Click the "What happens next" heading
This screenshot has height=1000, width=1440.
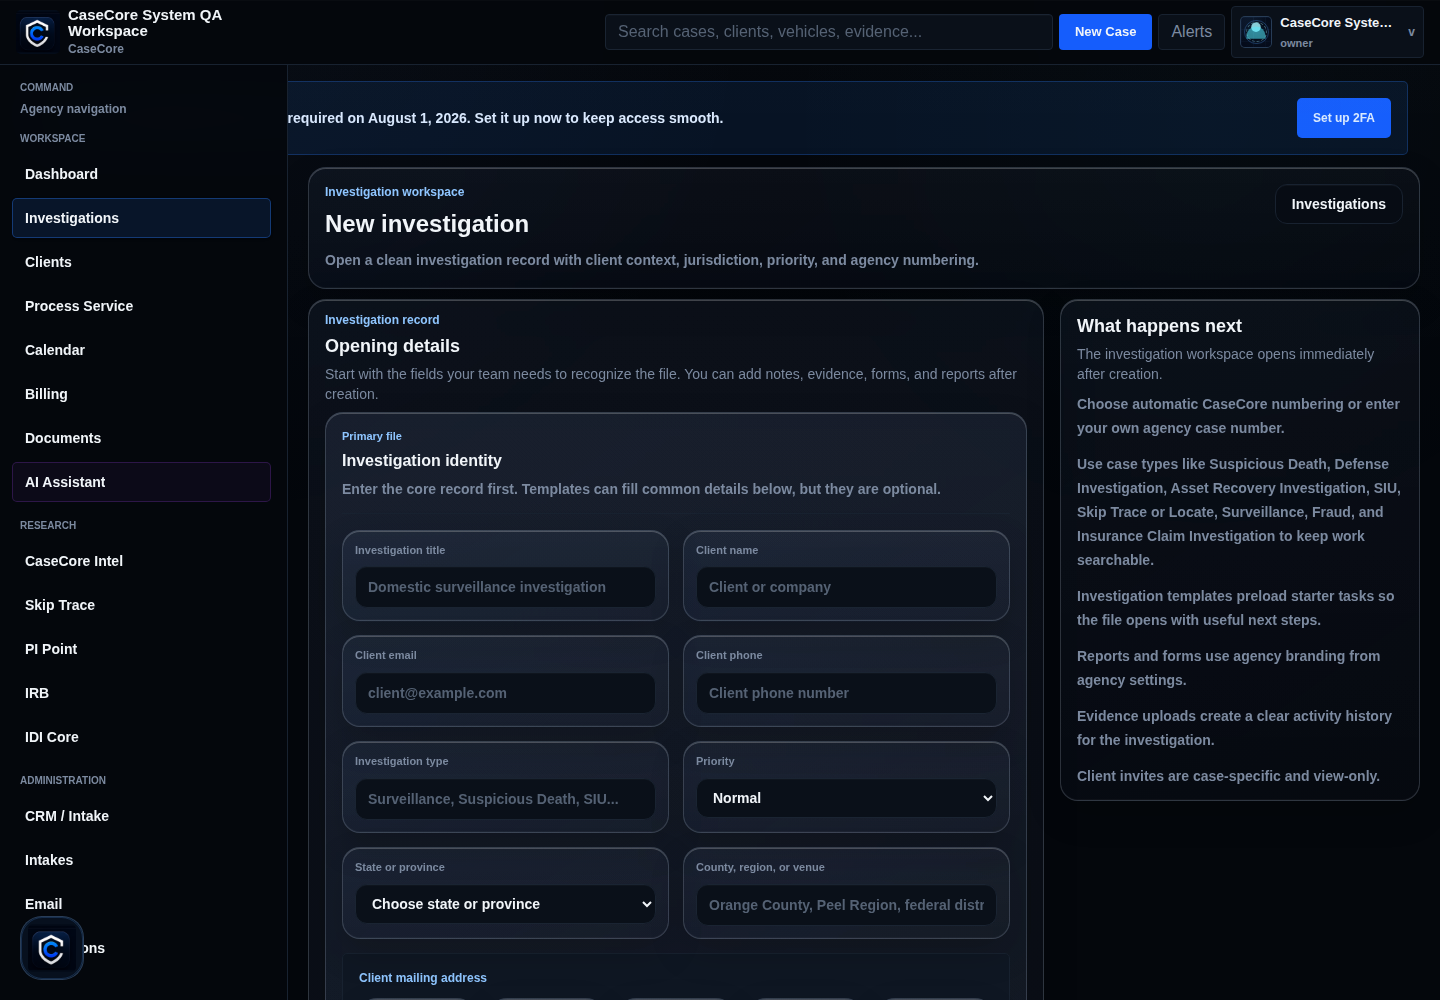tap(1159, 326)
